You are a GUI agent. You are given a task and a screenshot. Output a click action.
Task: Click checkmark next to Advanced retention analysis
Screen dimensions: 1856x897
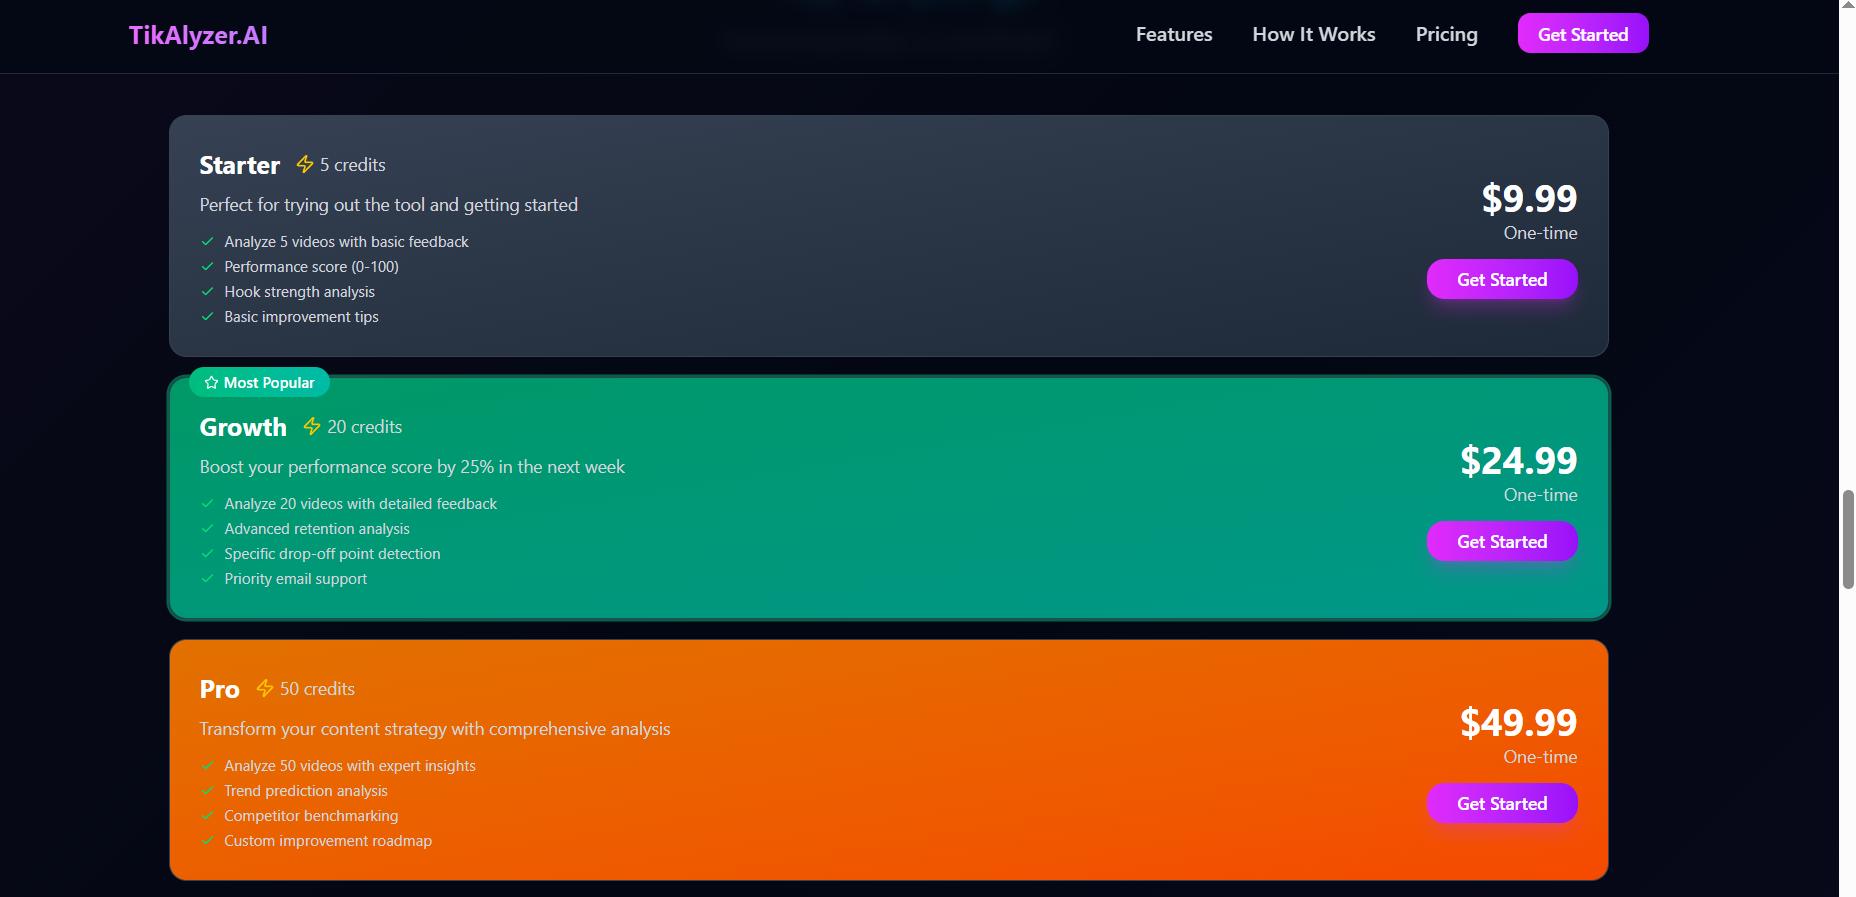(208, 528)
